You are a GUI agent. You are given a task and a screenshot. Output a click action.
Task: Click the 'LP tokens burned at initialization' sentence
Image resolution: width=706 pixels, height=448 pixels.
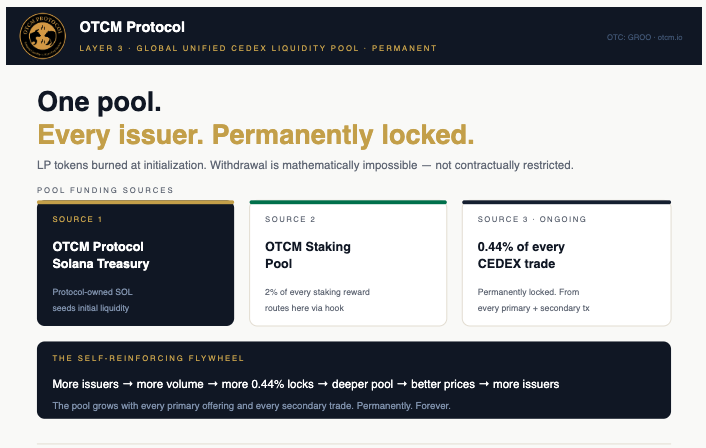pos(305,165)
